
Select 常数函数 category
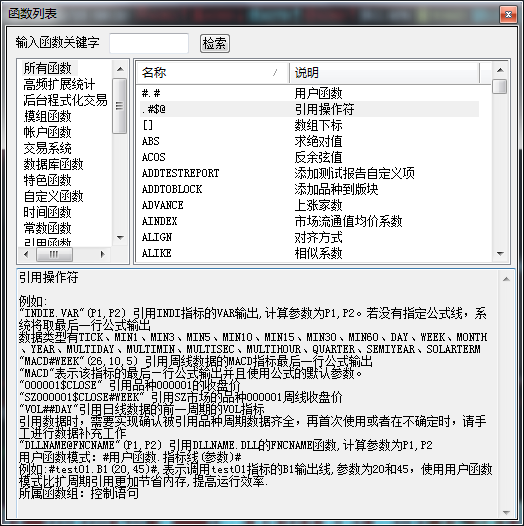coord(47,228)
